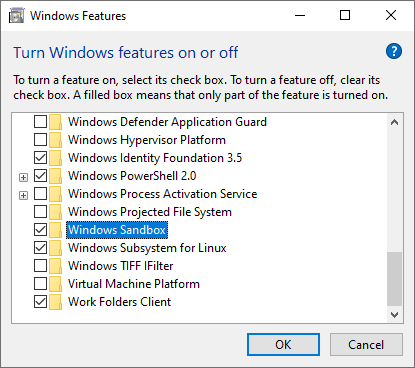Click folder icon beside Windows Identity Foundation 3.5
The height and width of the screenshot is (368, 415).
coord(55,158)
